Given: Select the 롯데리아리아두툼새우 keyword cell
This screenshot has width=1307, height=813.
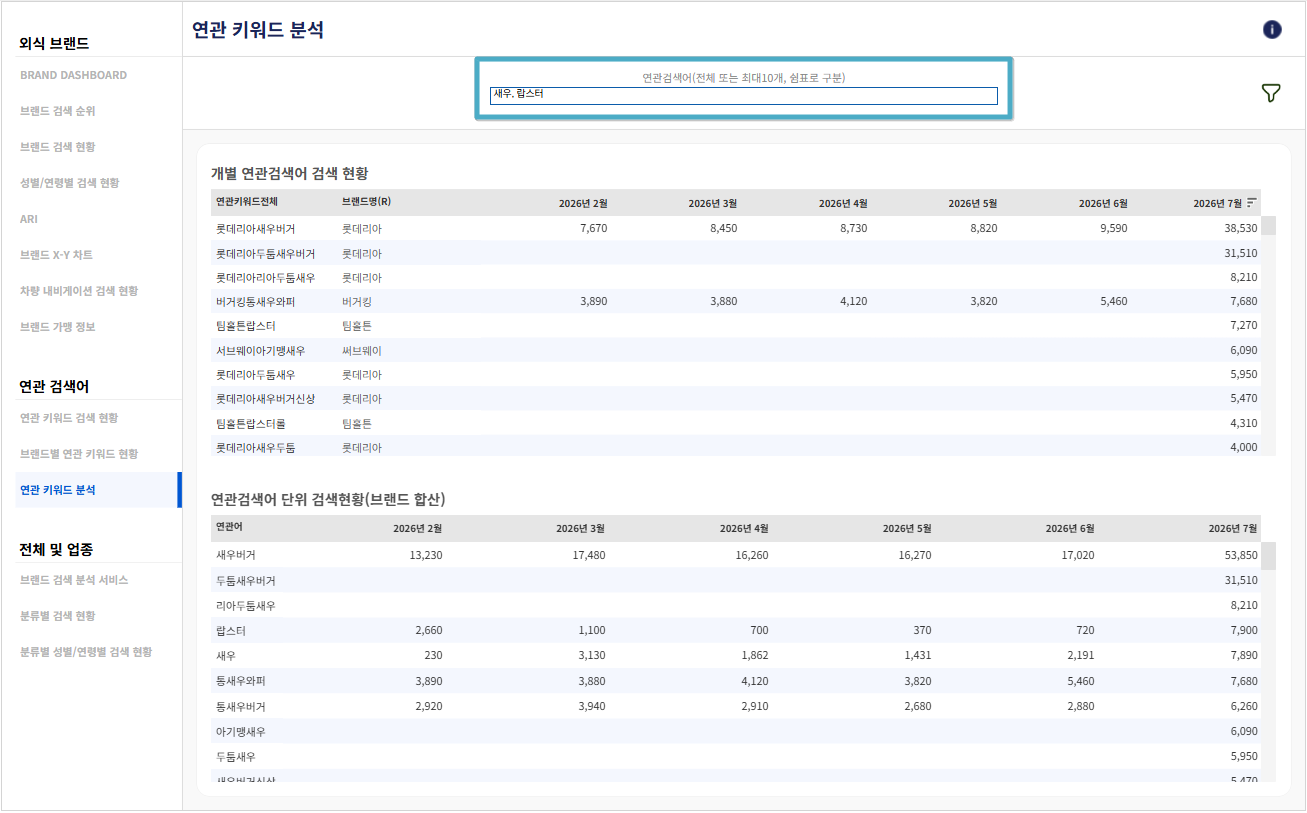Looking at the screenshot, I should point(265,277).
